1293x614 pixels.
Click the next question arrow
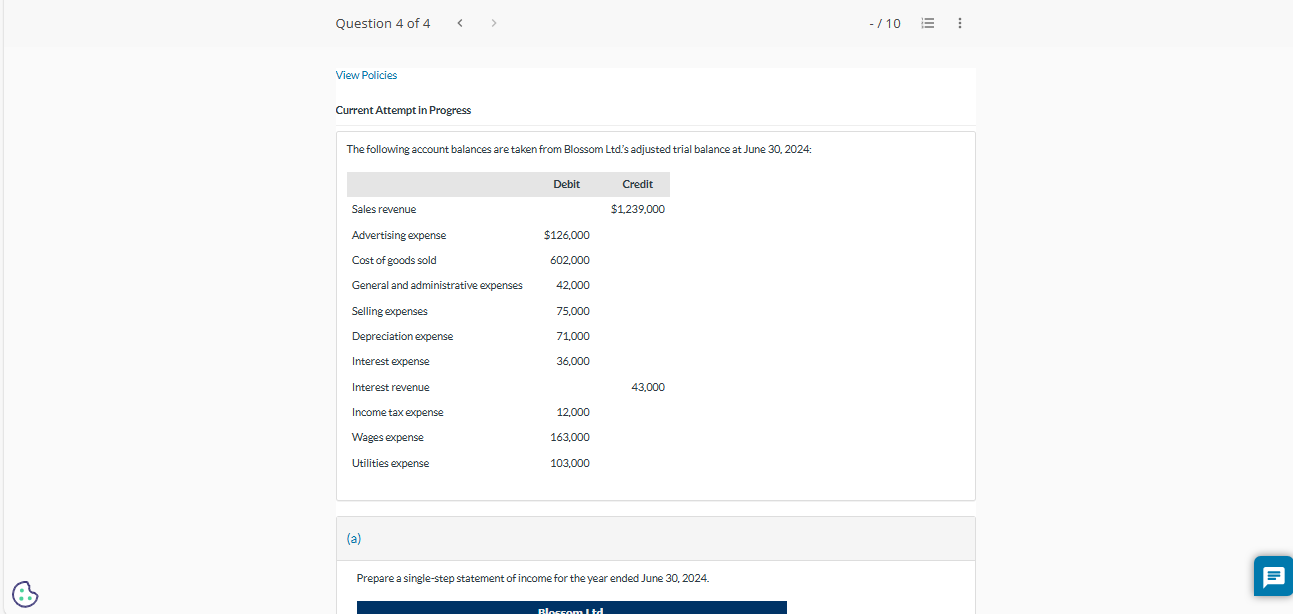pos(494,23)
